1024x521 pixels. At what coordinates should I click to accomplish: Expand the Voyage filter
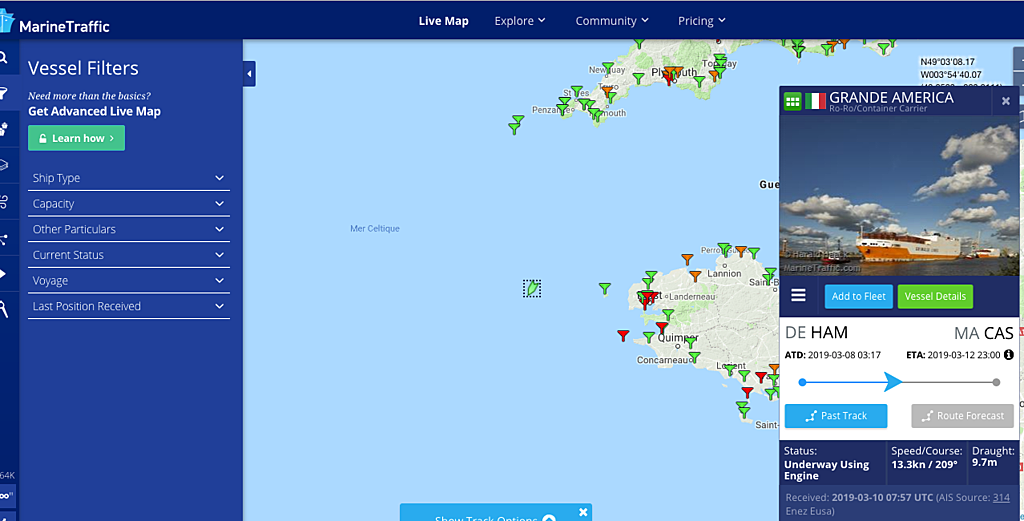pos(129,281)
